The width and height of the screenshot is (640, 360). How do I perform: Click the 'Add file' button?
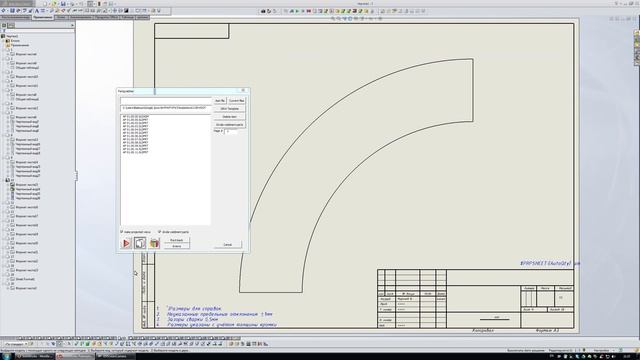[x=220, y=100]
